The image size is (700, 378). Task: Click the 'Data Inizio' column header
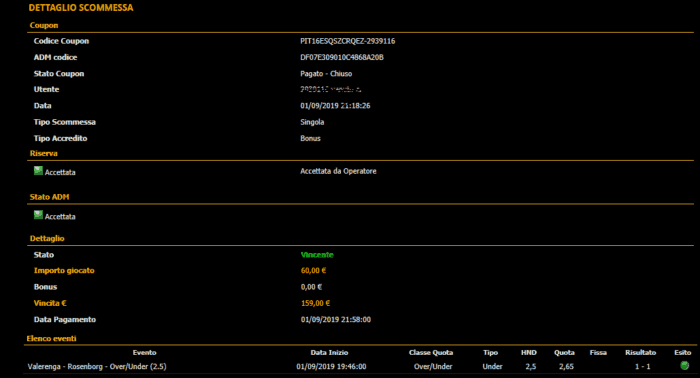point(329,353)
